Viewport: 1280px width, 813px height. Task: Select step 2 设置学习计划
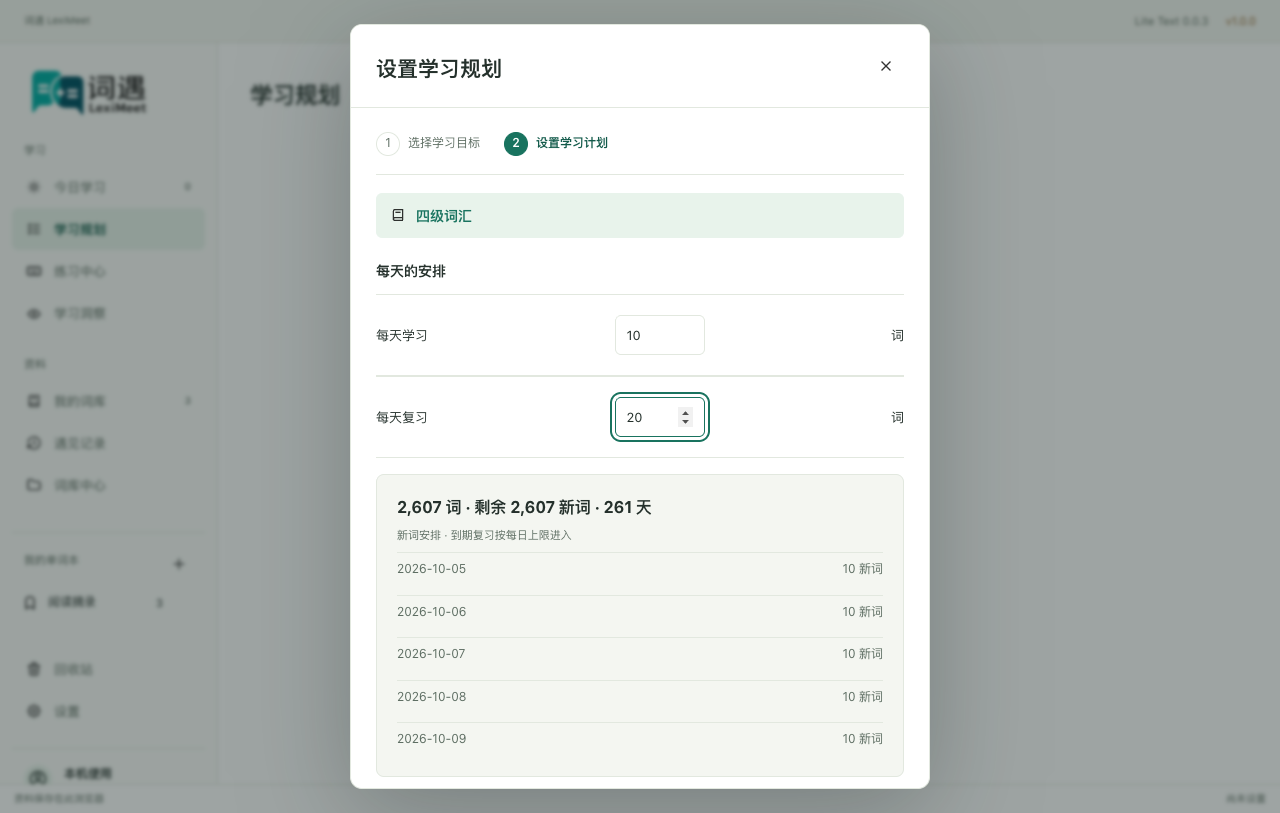(556, 143)
